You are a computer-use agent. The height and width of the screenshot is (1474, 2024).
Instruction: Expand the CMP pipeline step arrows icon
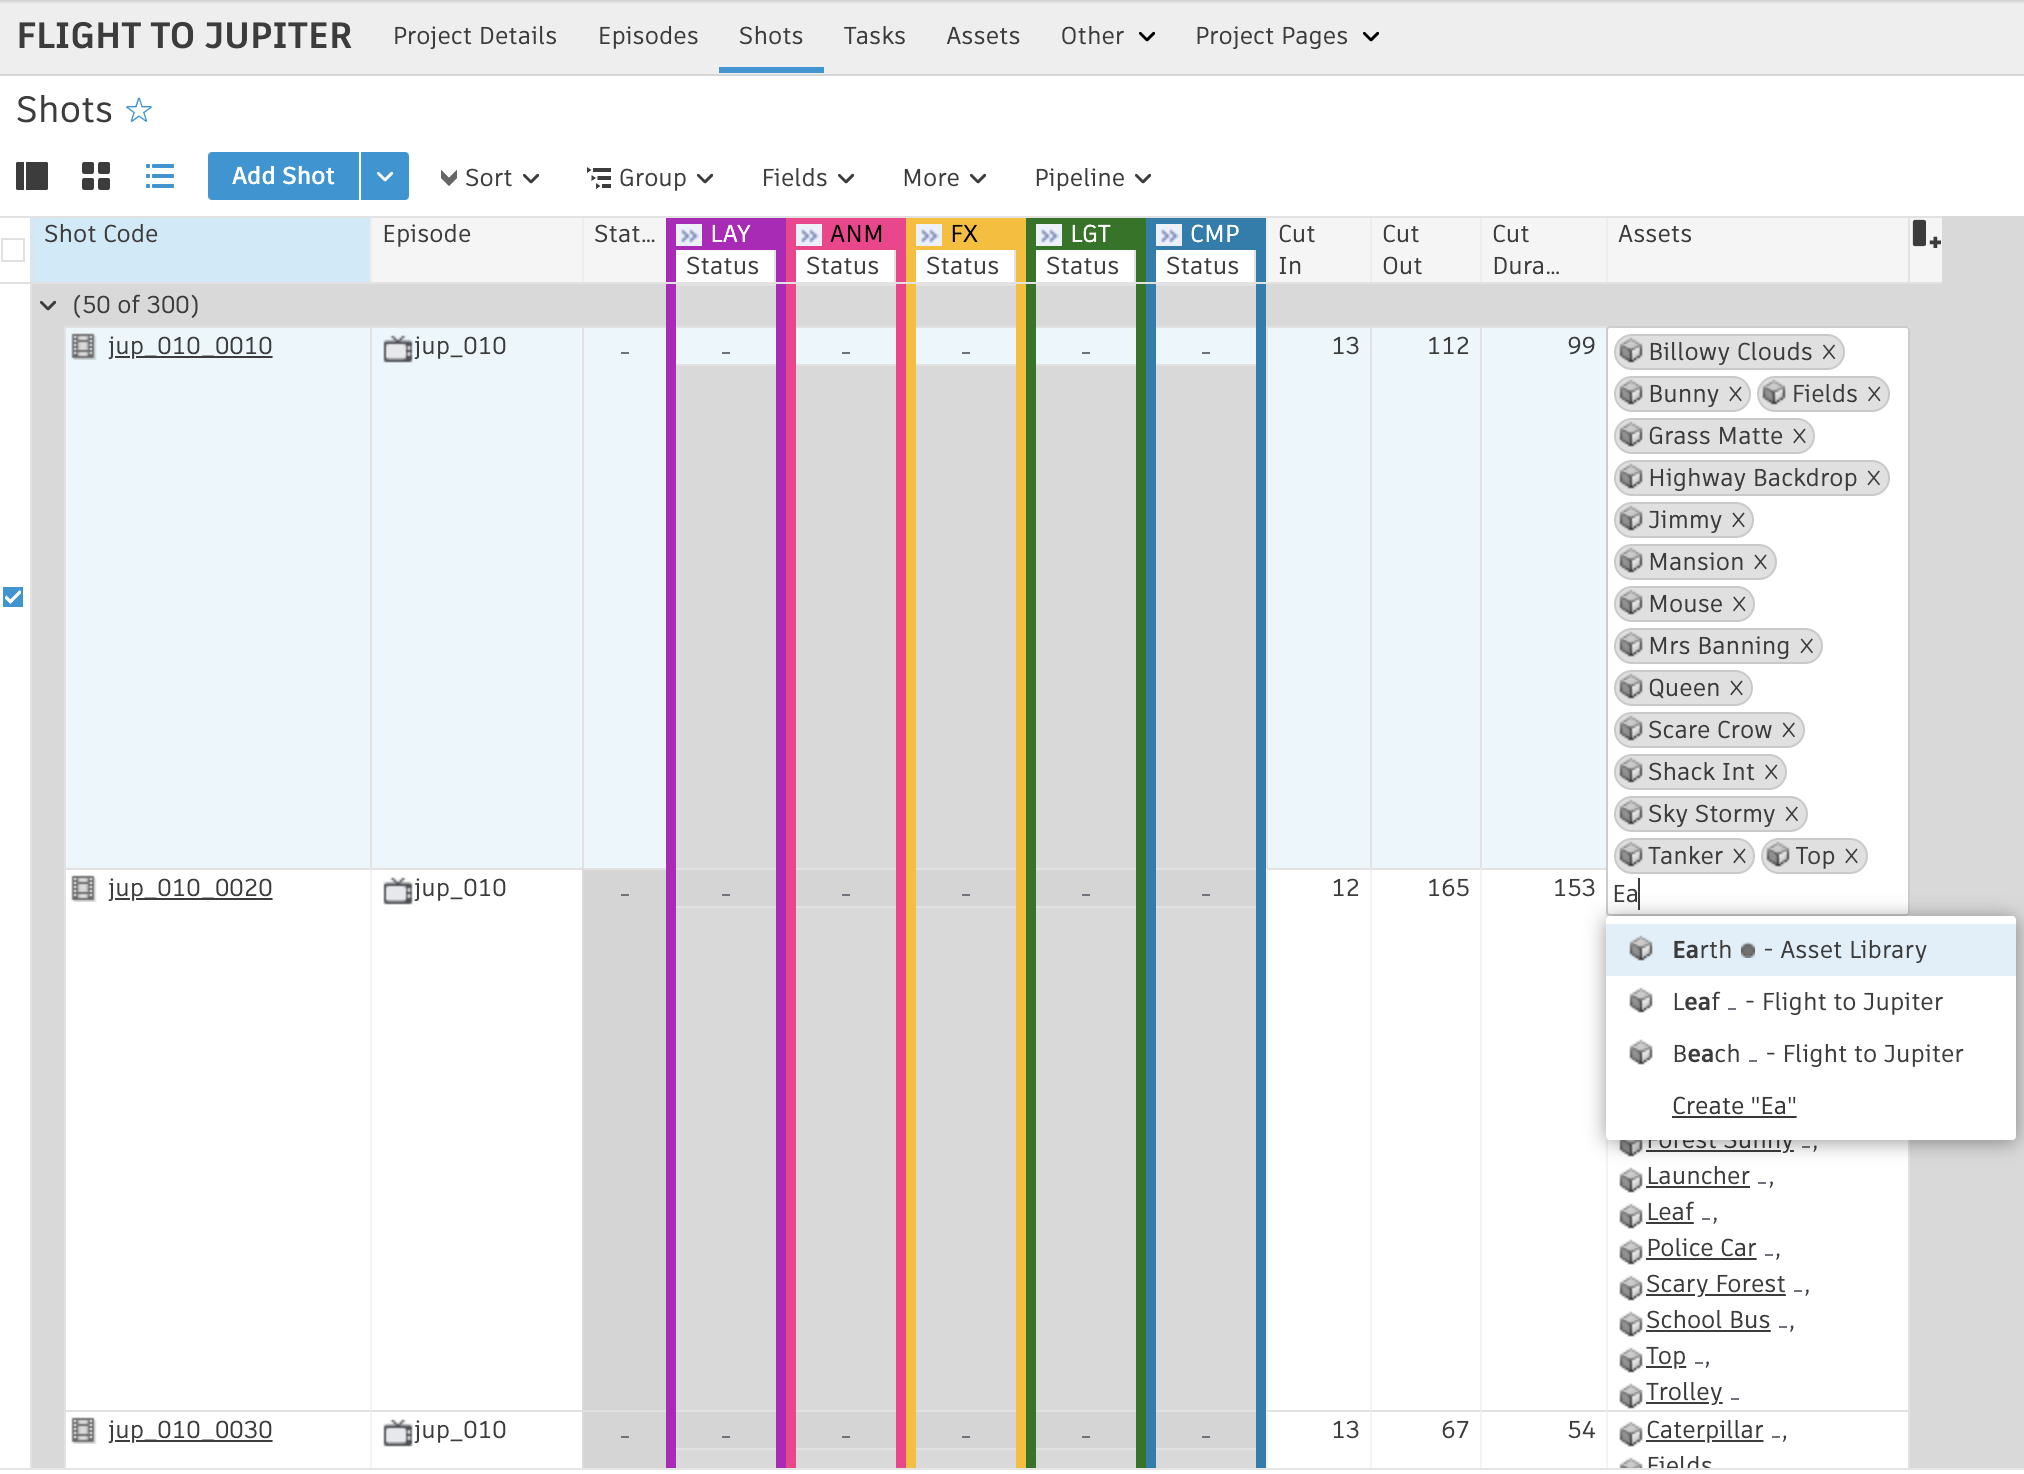[1169, 235]
